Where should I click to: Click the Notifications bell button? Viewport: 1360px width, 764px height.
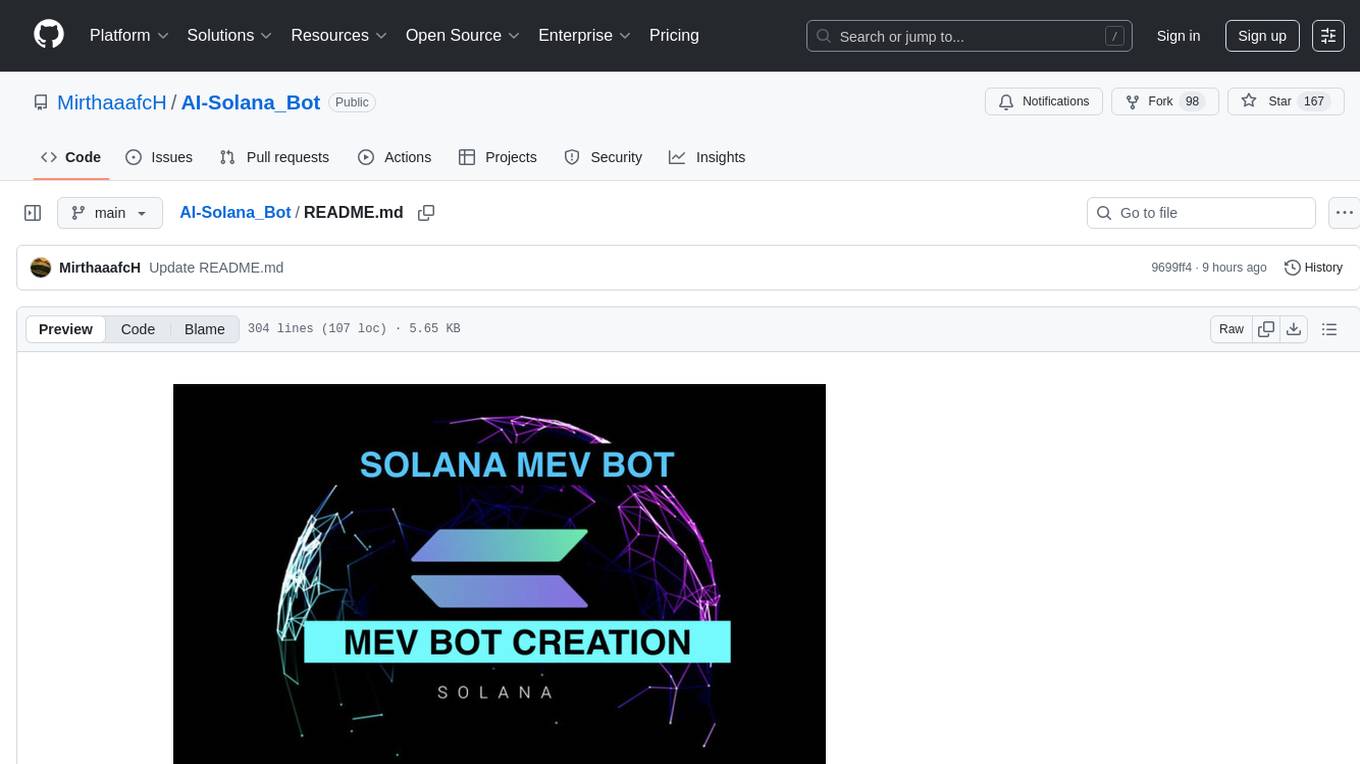coord(1044,102)
